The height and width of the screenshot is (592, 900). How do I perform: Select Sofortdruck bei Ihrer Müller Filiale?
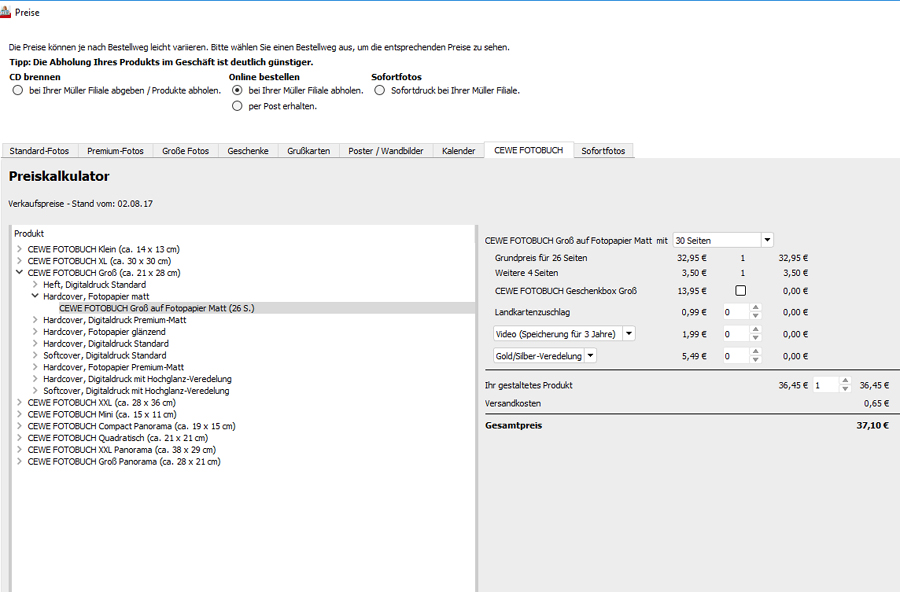[380, 90]
